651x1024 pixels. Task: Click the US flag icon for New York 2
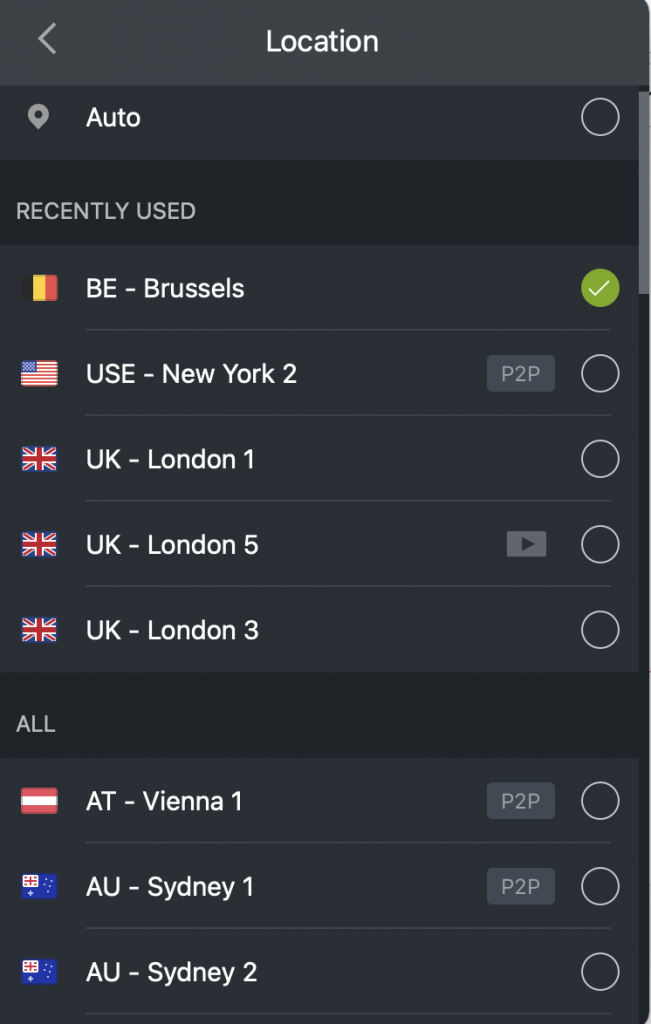(x=37, y=373)
